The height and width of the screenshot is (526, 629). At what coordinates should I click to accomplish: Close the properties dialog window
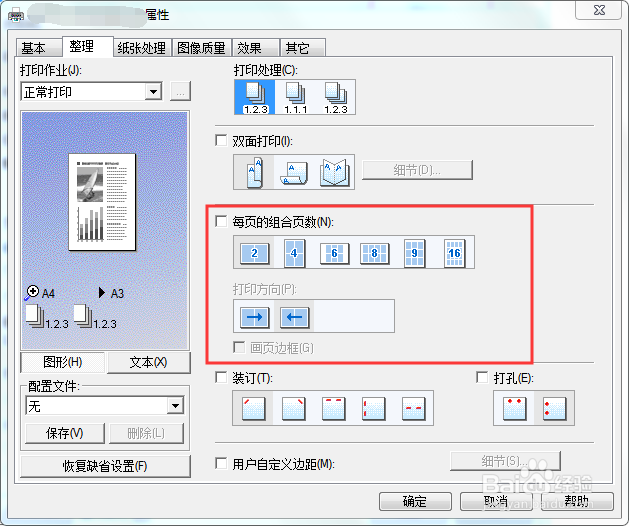[599, 10]
